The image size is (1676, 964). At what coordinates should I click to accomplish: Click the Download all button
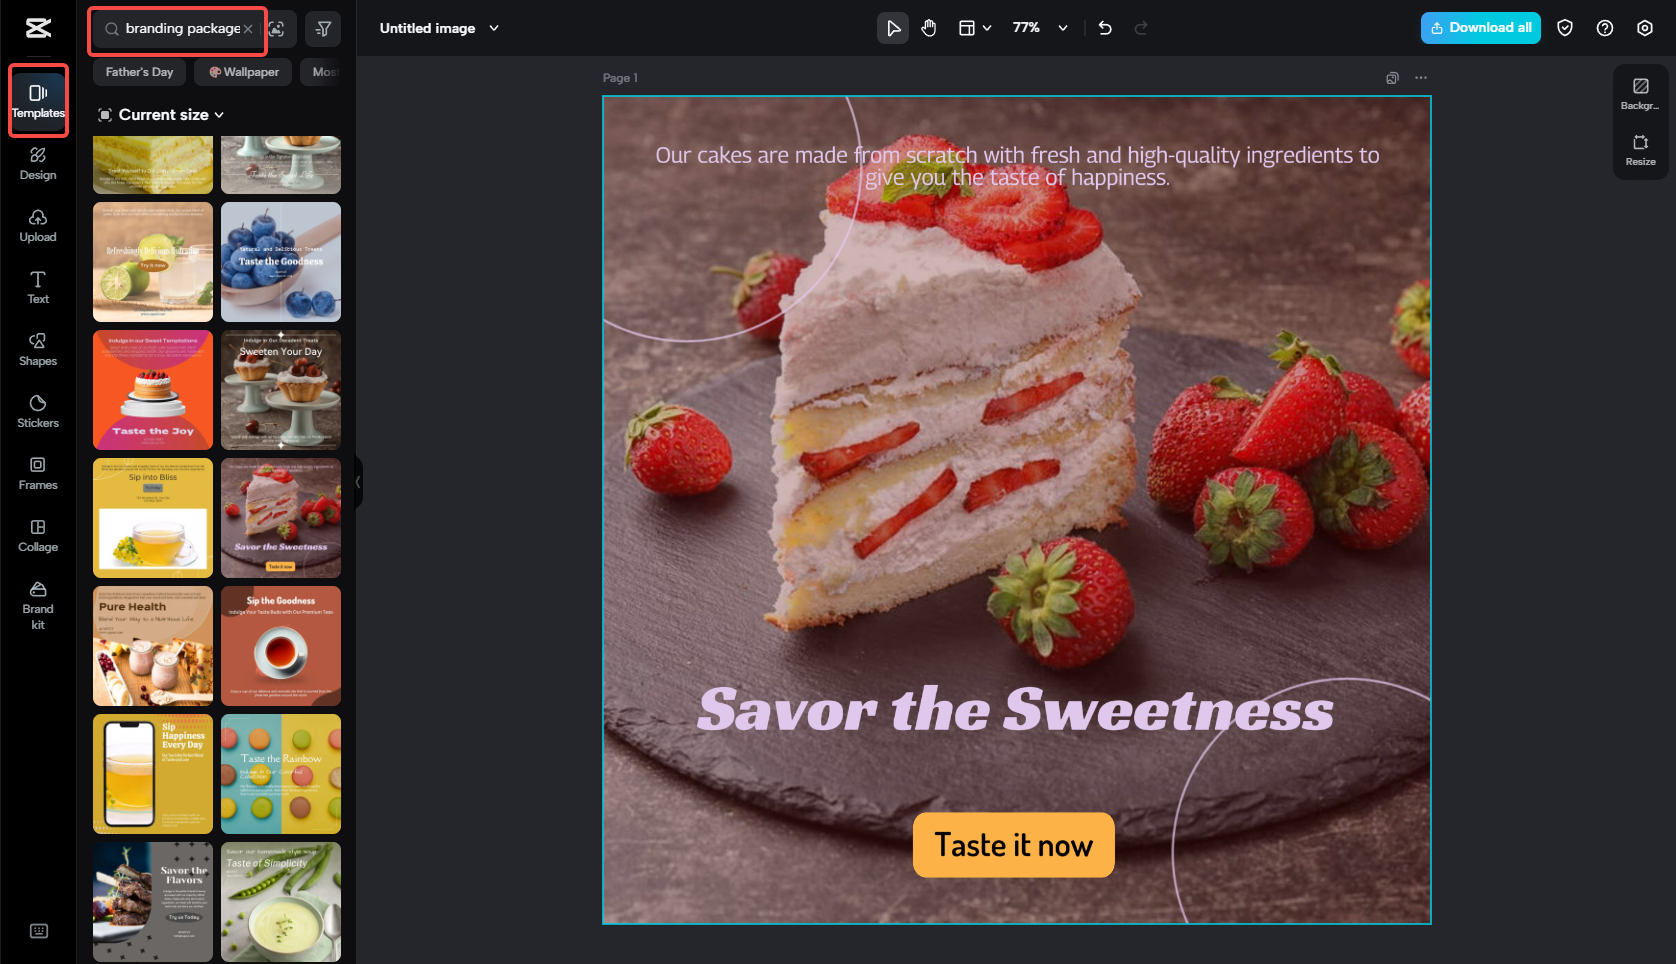(x=1480, y=28)
